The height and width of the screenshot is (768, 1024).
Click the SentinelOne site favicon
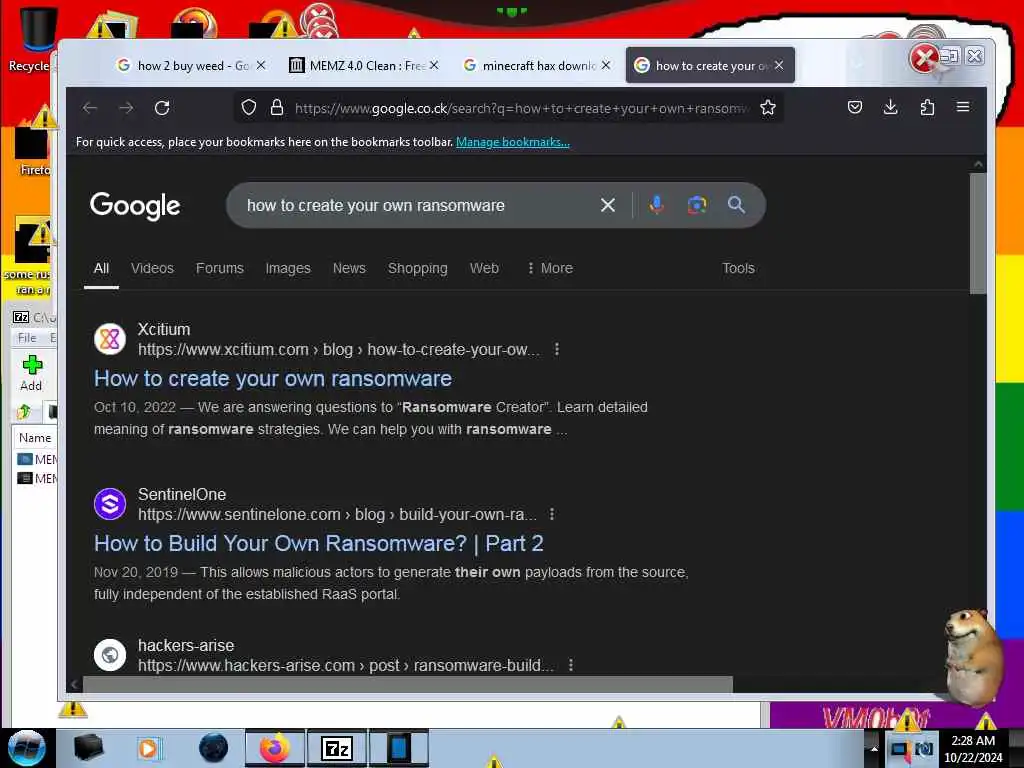(110, 504)
